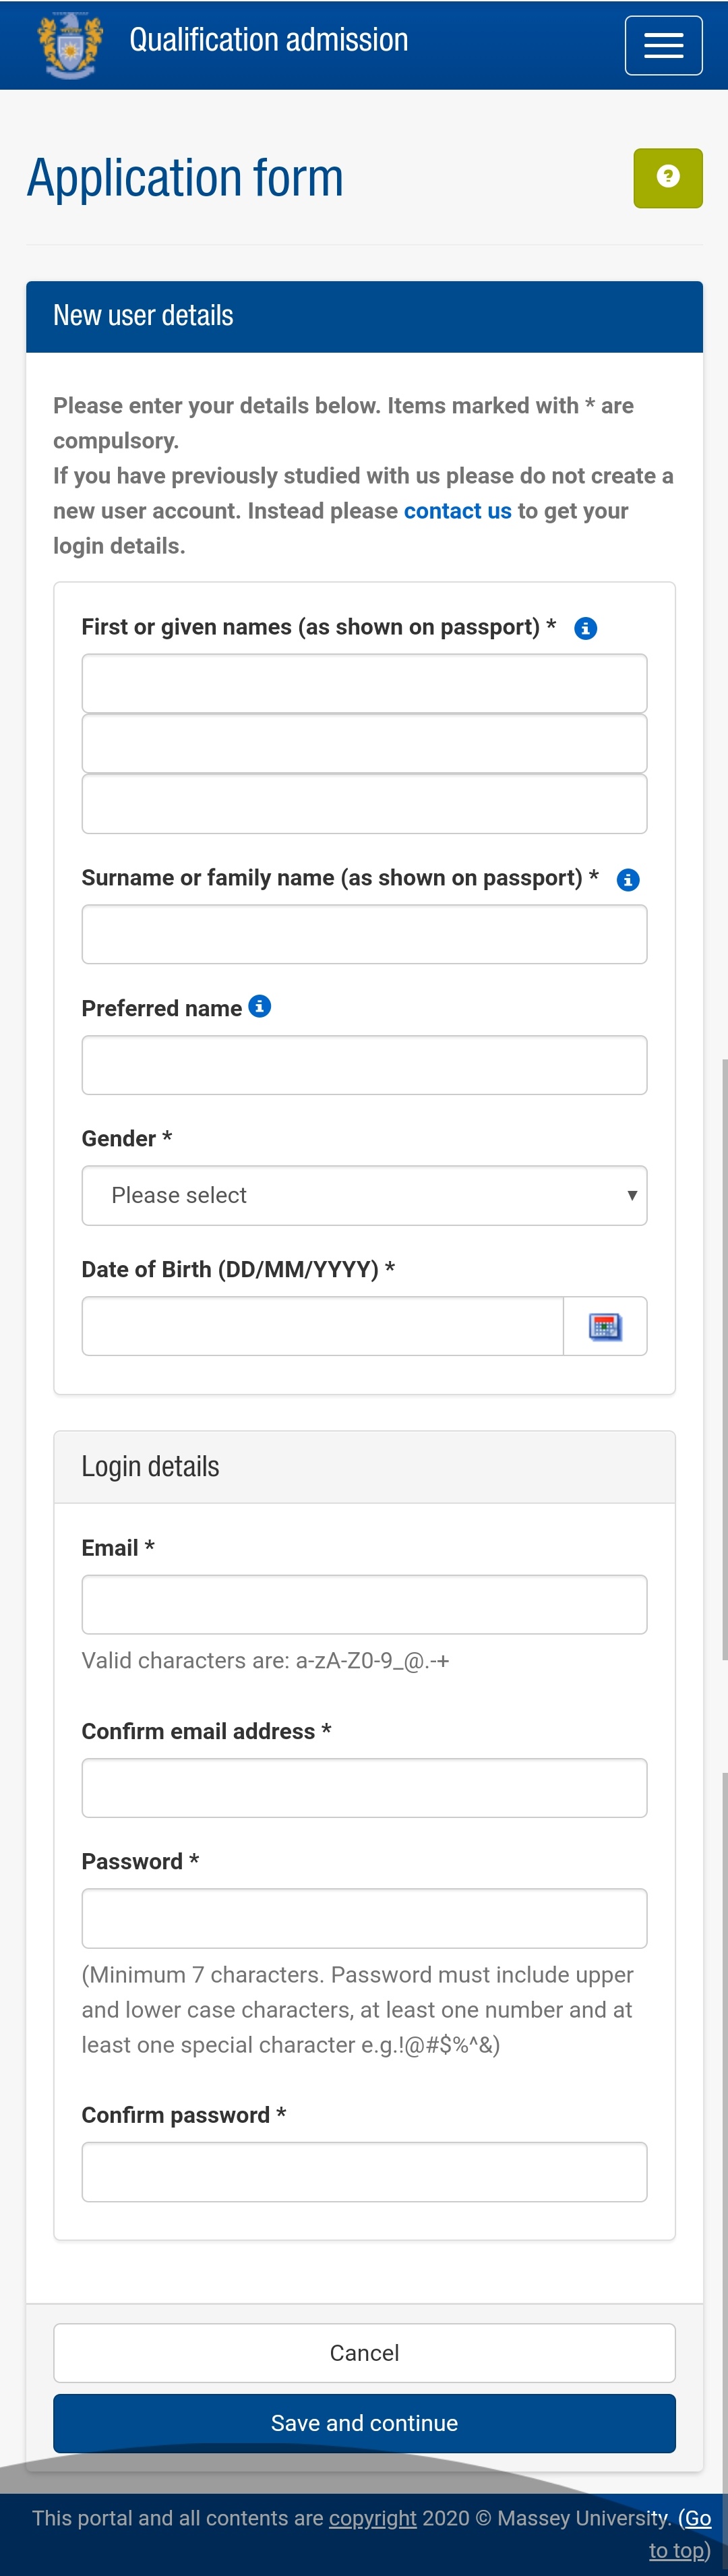The height and width of the screenshot is (2576, 728).
Task: Click the Preferred name text box
Action: pos(364,1065)
